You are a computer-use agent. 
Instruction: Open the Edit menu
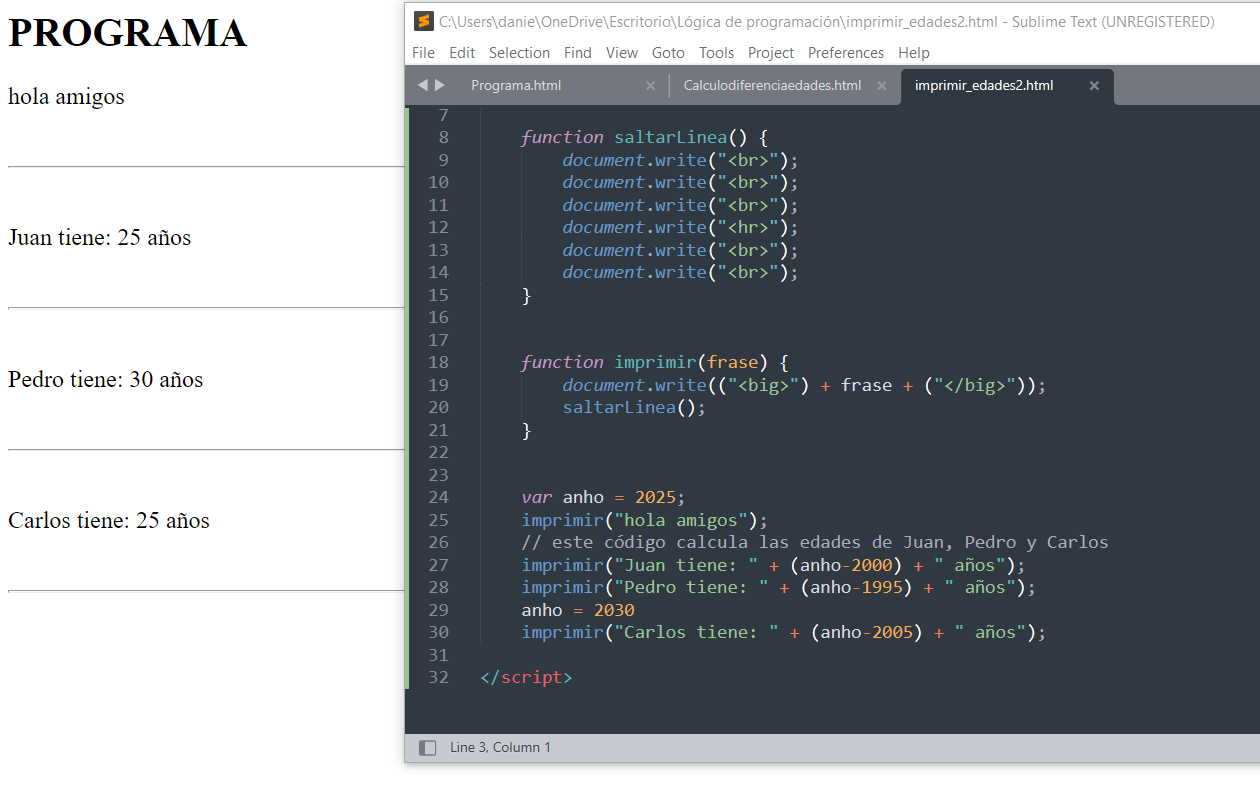tap(462, 53)
